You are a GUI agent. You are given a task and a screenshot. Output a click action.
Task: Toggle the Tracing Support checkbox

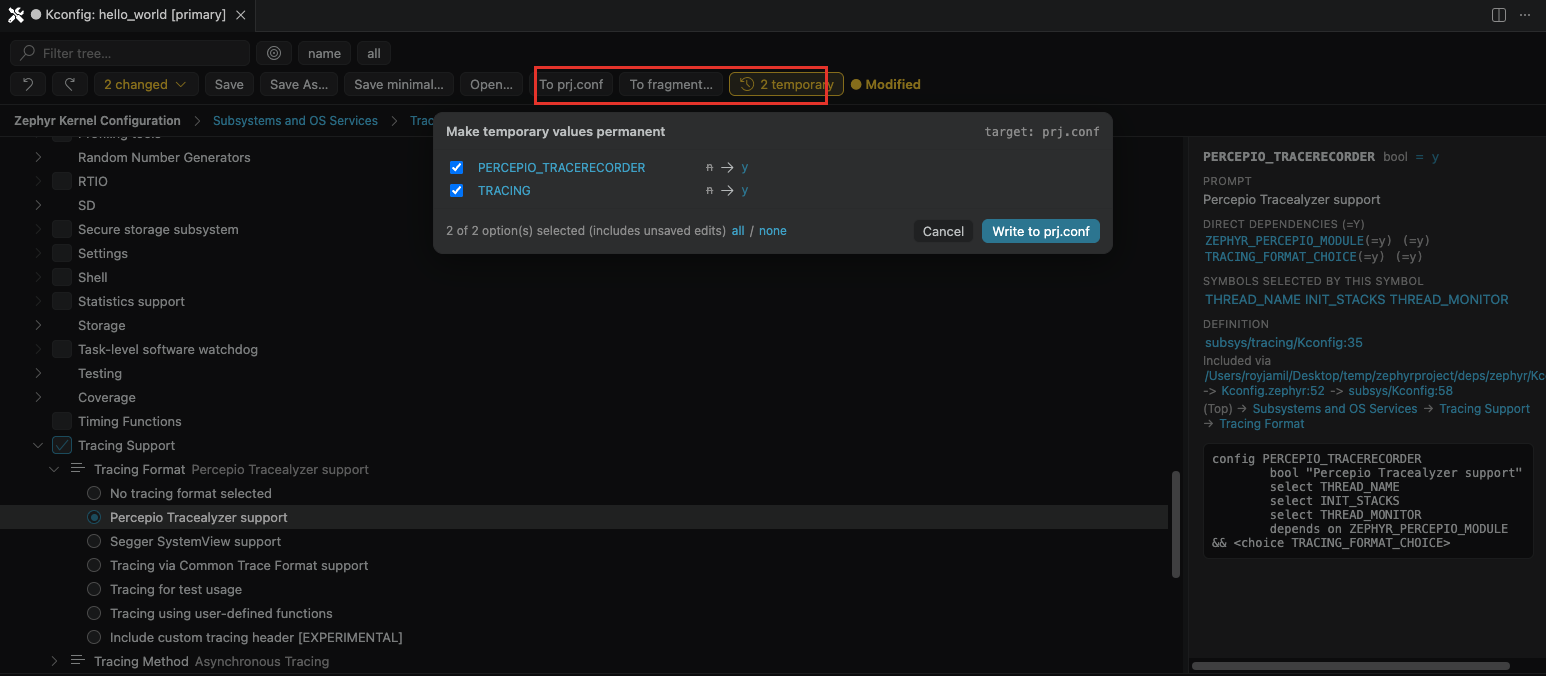(62, 445)
